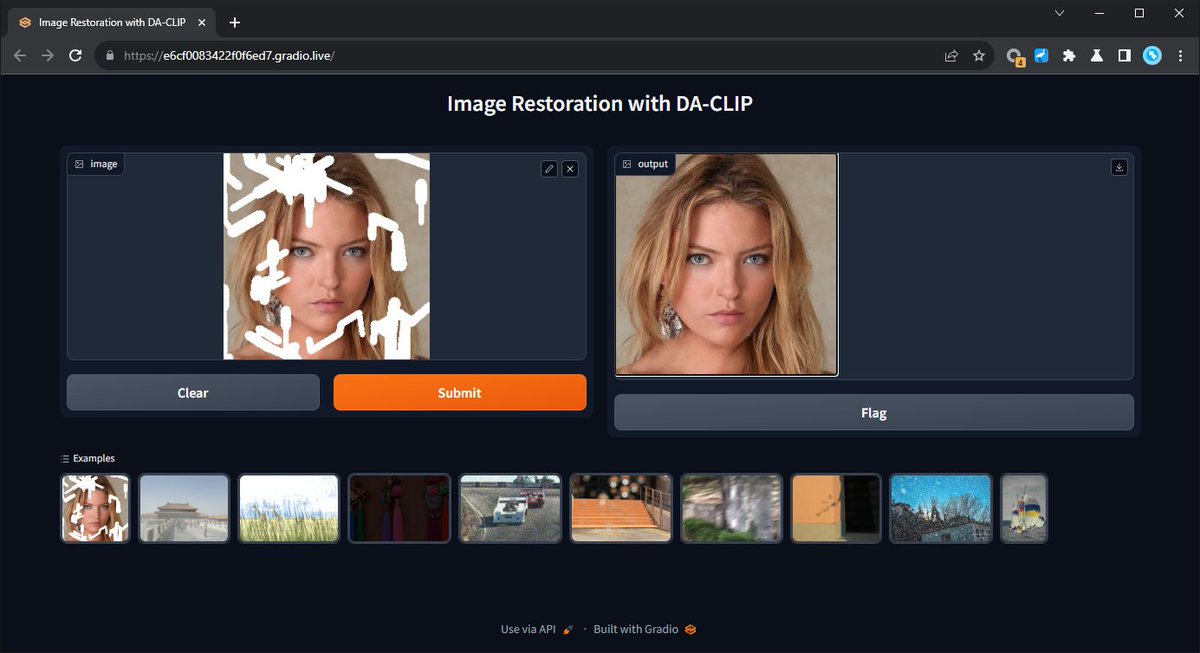This screenshot has width=1200, height=653.
Task: Select the snowy blue scene example thumbnail
Action: coord(941,508)
